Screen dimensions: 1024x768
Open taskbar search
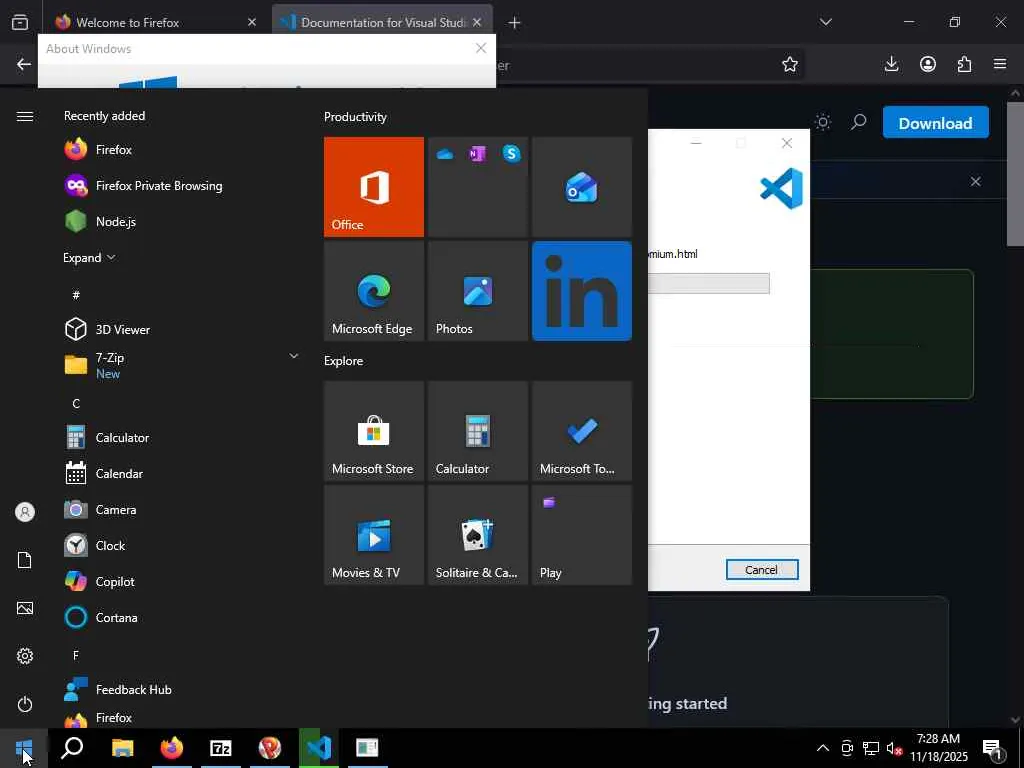tap(72, 748)
